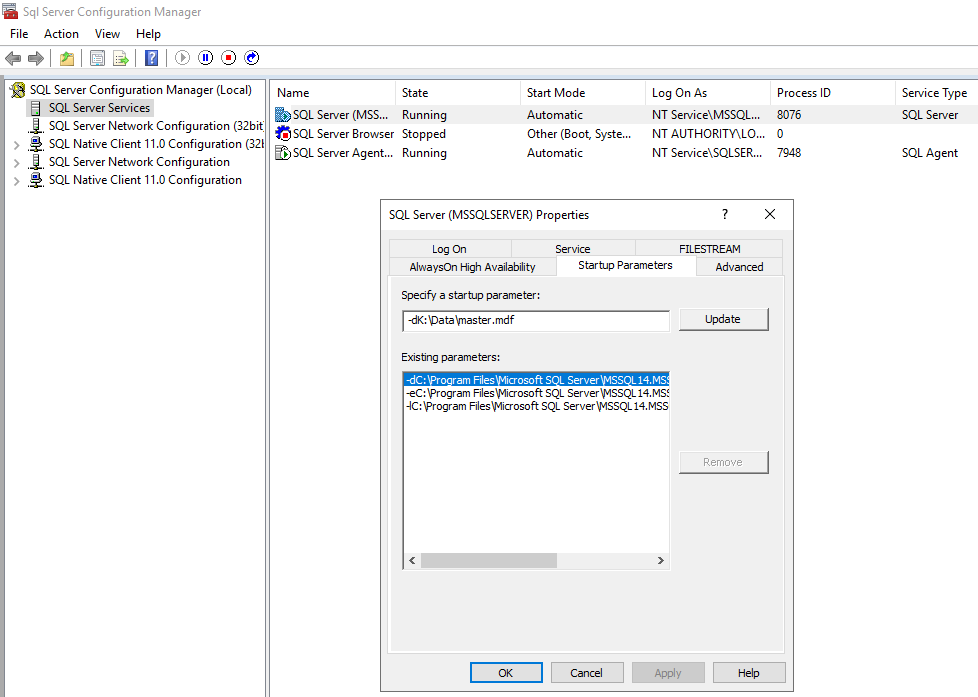Click the Export List toolbar icon
This screenshot has width=978, height=697.
click(121, 57)
